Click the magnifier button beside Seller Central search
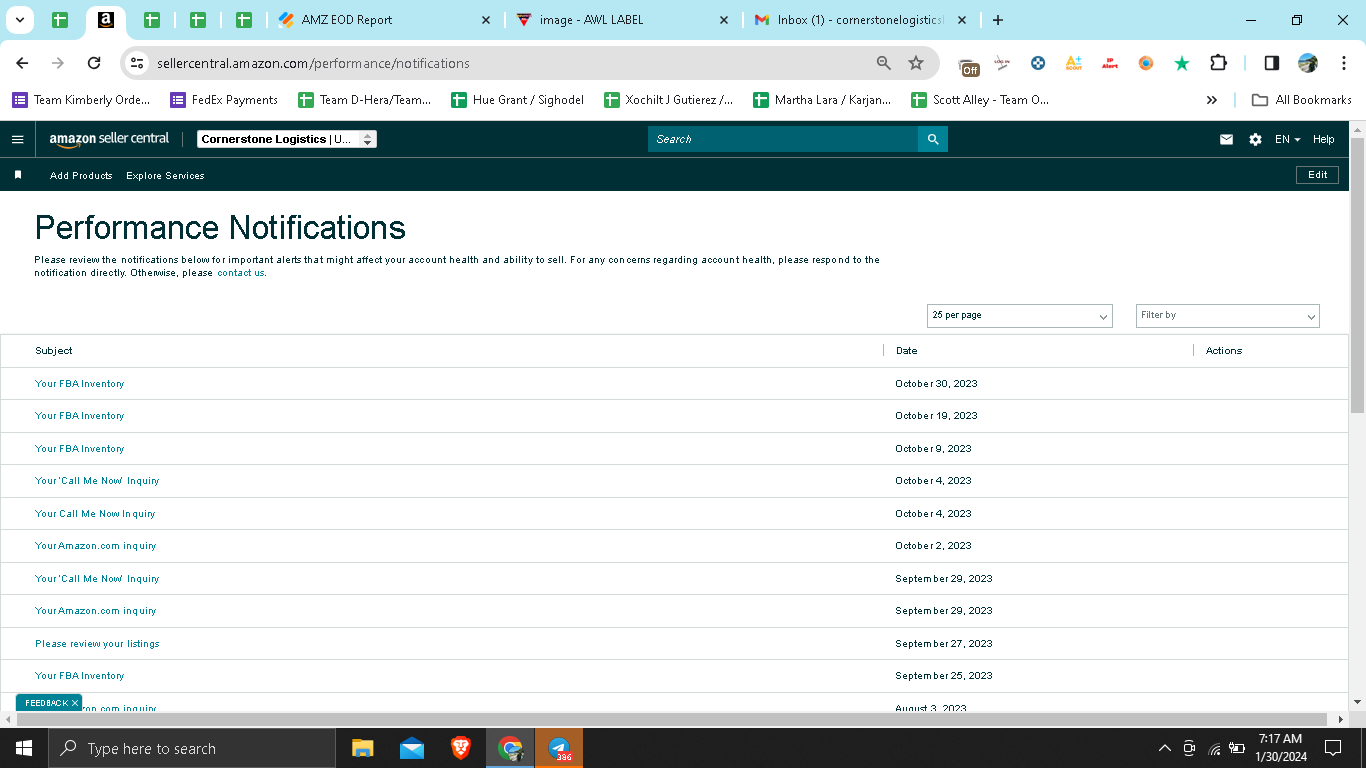Viewport: 1366px width, 768px height. click(x=933, y=139)
